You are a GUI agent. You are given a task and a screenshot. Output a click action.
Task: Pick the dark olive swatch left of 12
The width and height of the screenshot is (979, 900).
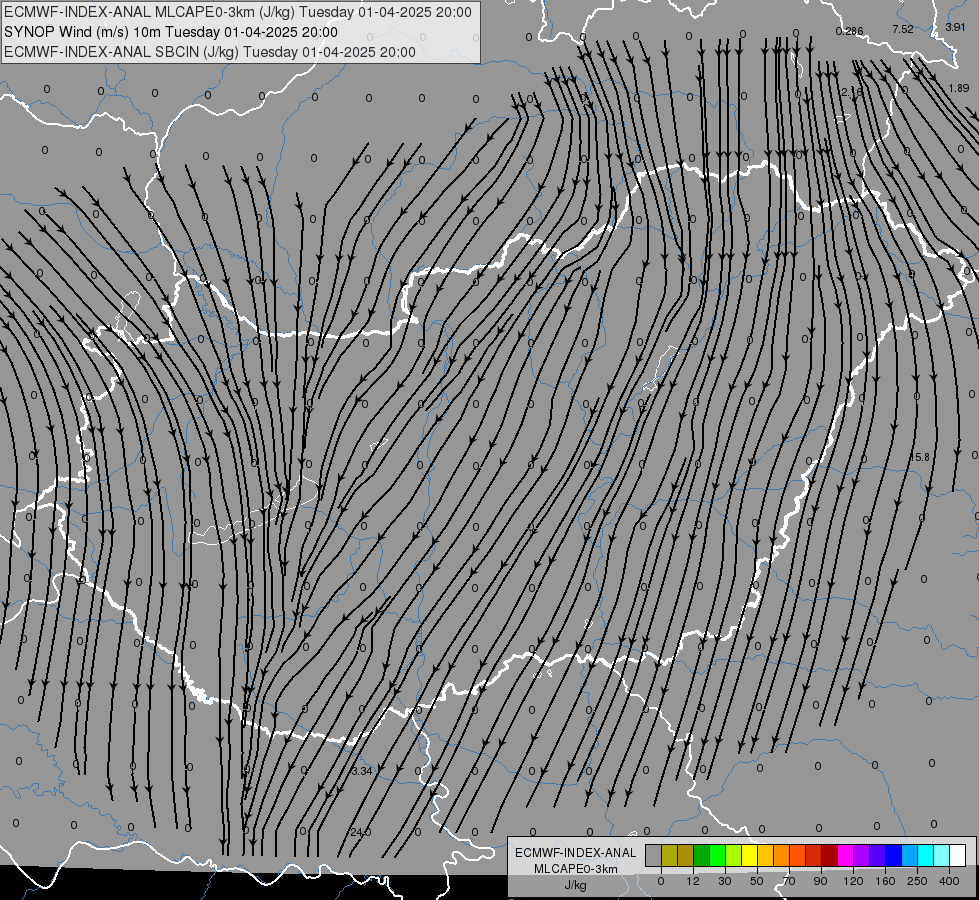(686, 856)
